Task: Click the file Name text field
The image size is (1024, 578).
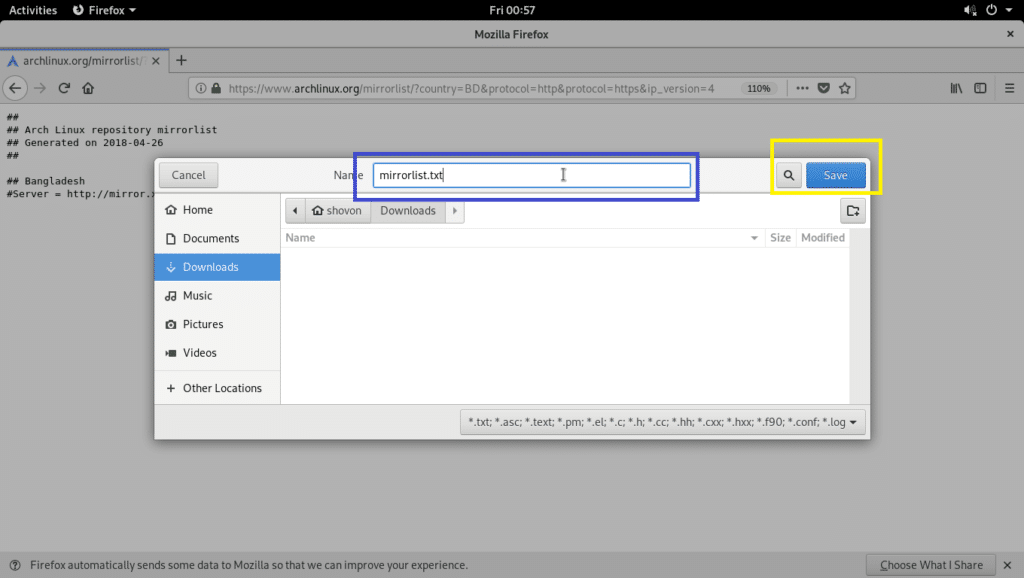Action: [x=531, y=175]
